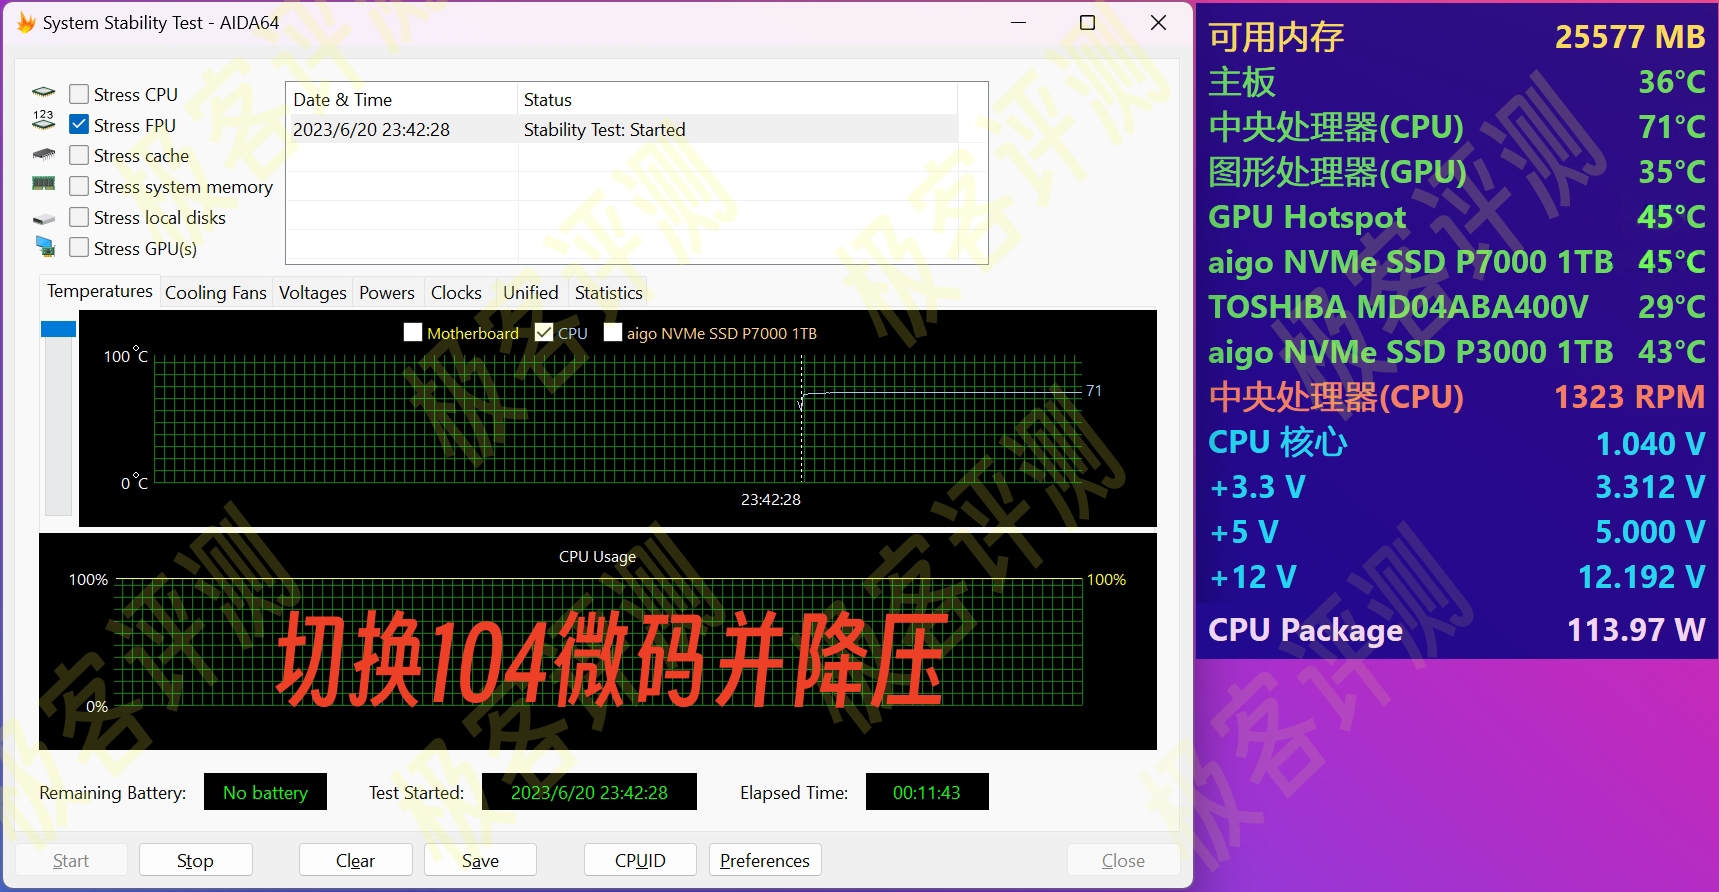Maximize the AIDA64 stability test window
1719x892 pixels.
pos(1087,22)
